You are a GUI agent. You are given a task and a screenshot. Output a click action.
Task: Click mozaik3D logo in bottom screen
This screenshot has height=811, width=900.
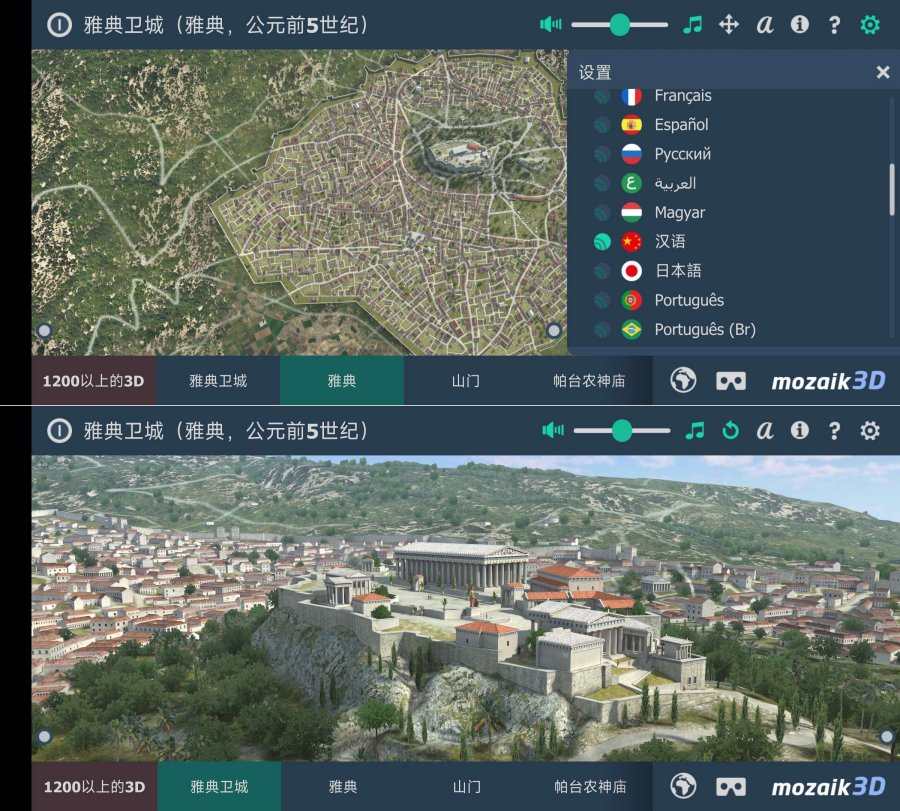click(x=828, y=787)
